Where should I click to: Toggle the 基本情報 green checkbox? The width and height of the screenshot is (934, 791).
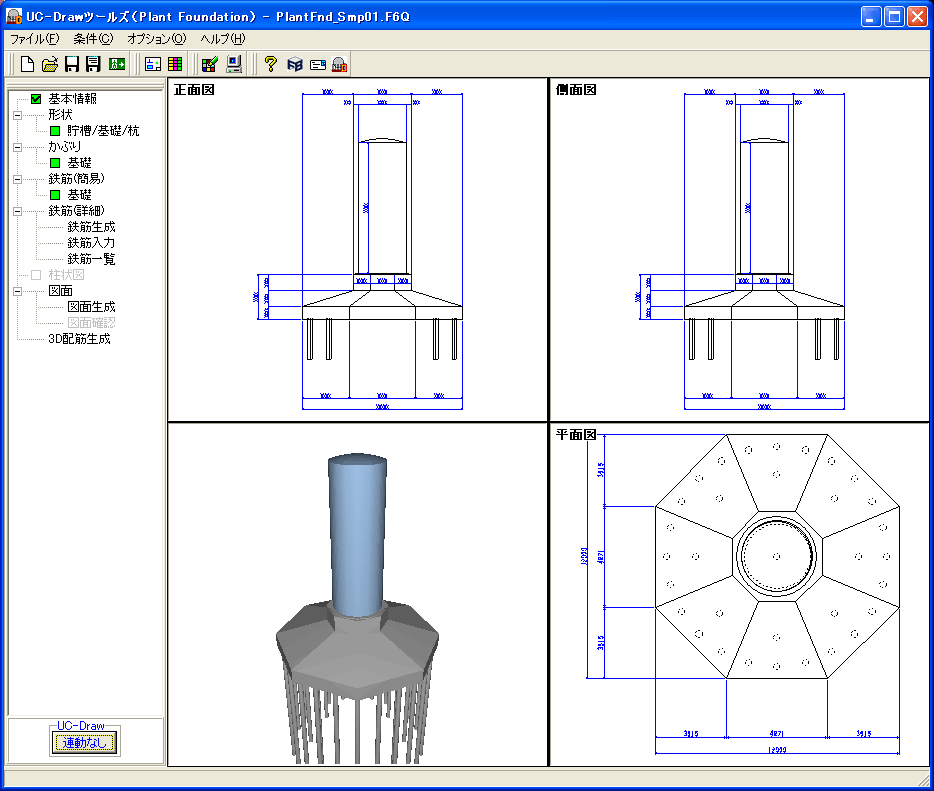point(36,99)
